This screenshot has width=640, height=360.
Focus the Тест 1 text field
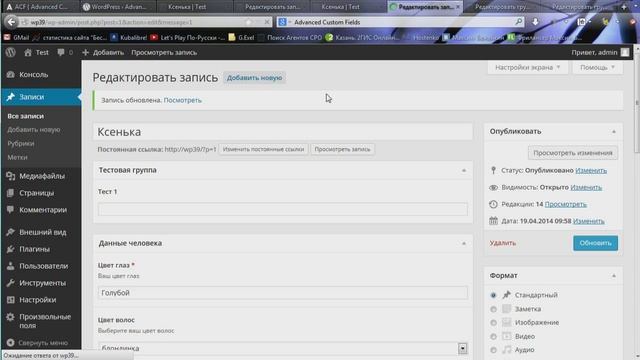282,209
